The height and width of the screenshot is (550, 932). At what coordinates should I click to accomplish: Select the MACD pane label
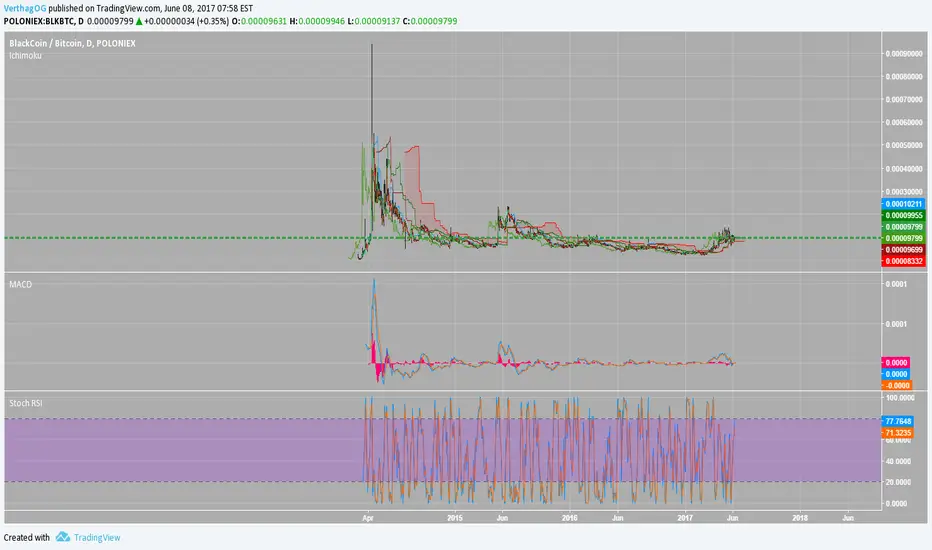point(21,284)
